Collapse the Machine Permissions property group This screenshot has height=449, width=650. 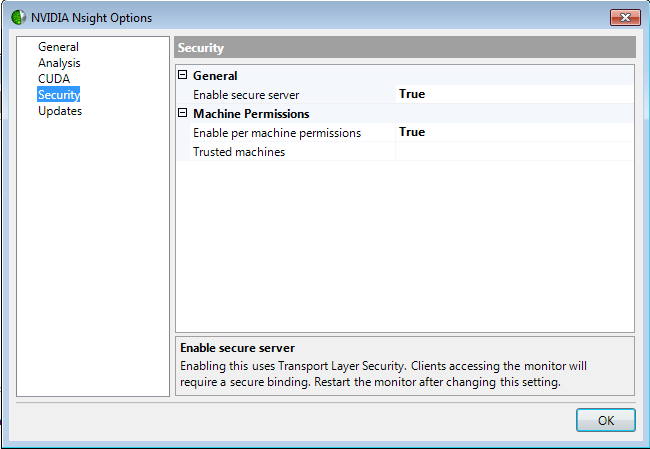182,113
